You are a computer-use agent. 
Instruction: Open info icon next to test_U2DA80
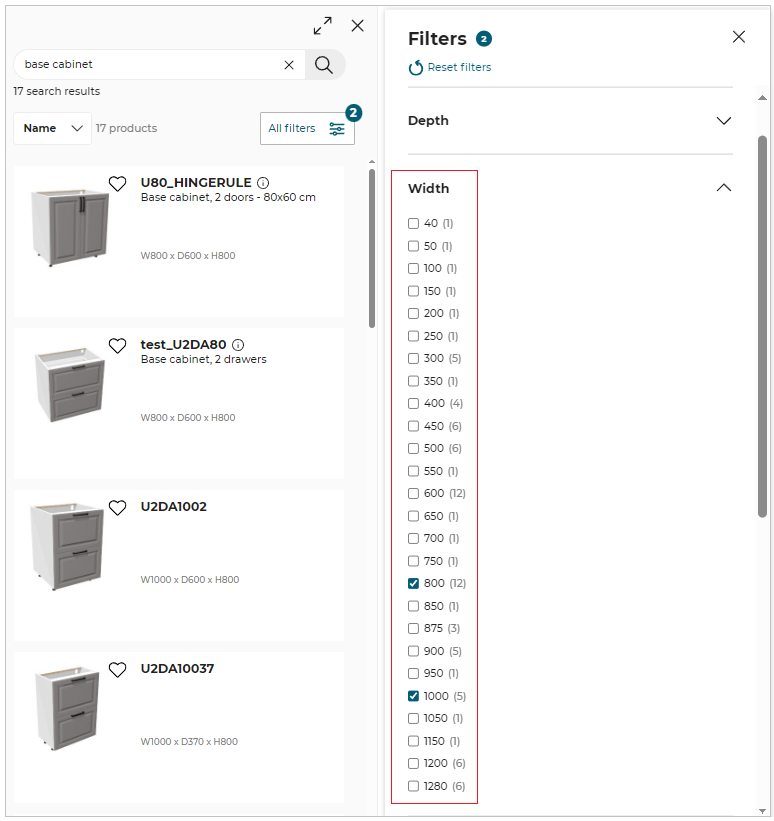[x=238, y=345]
